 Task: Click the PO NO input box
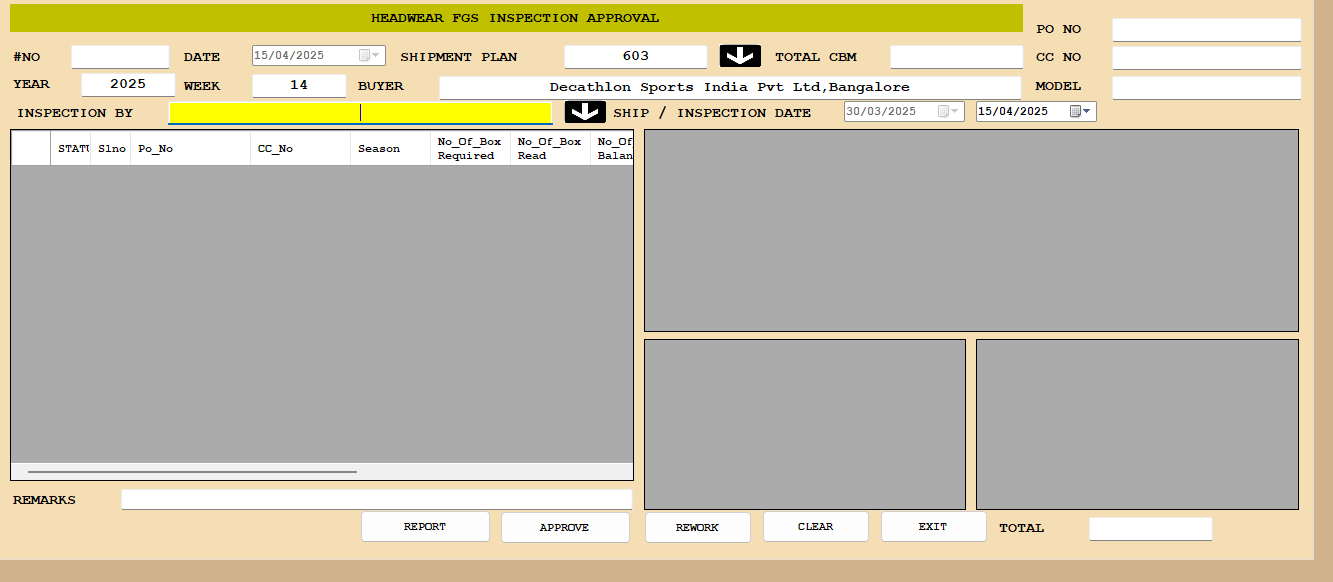tap(1206, 29)
